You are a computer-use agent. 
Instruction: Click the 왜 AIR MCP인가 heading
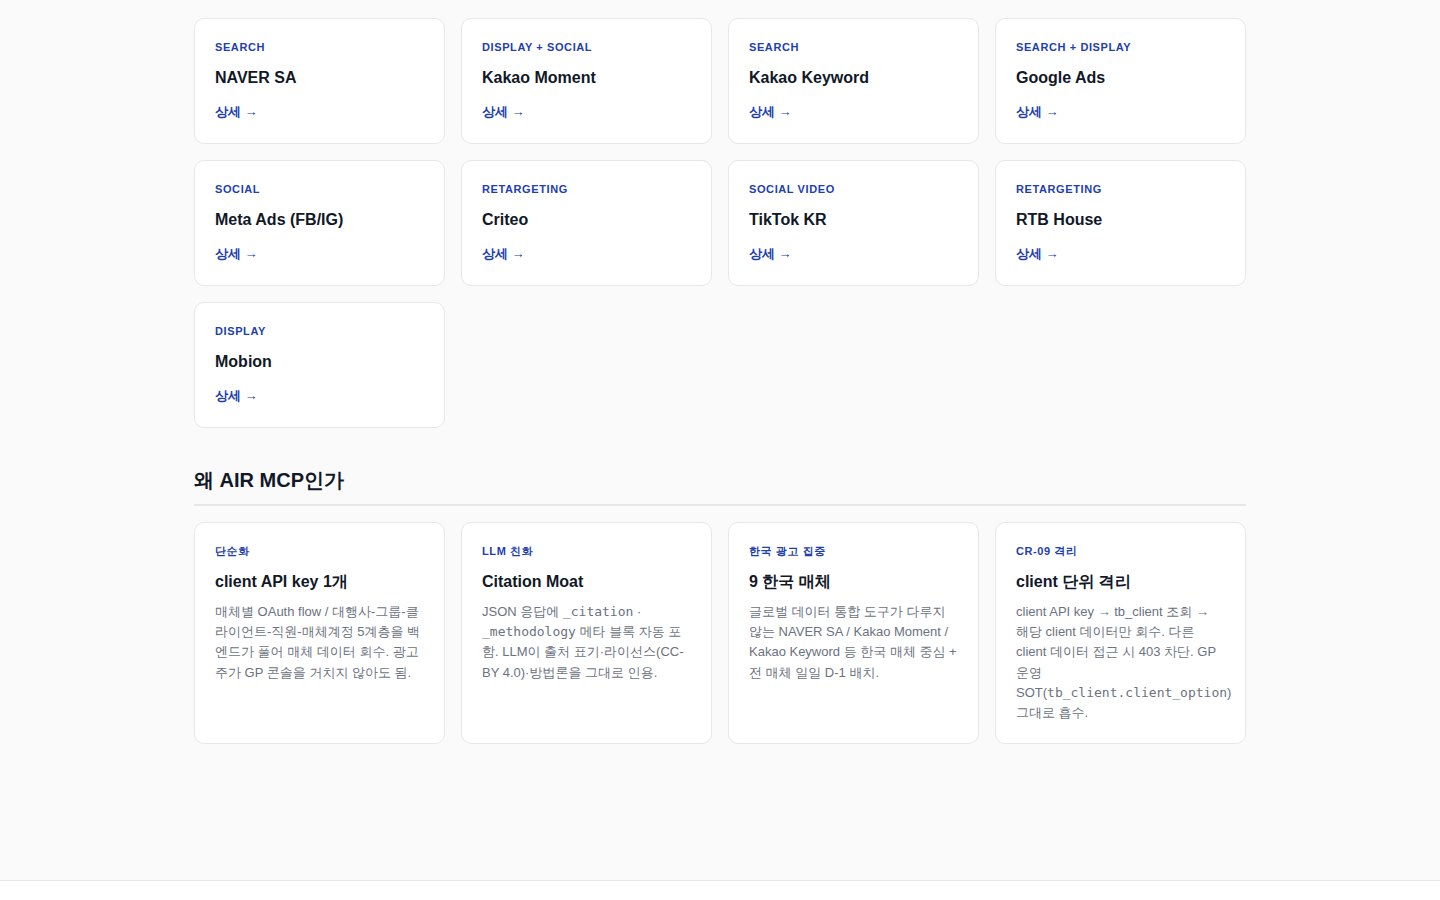click(269, 480)
